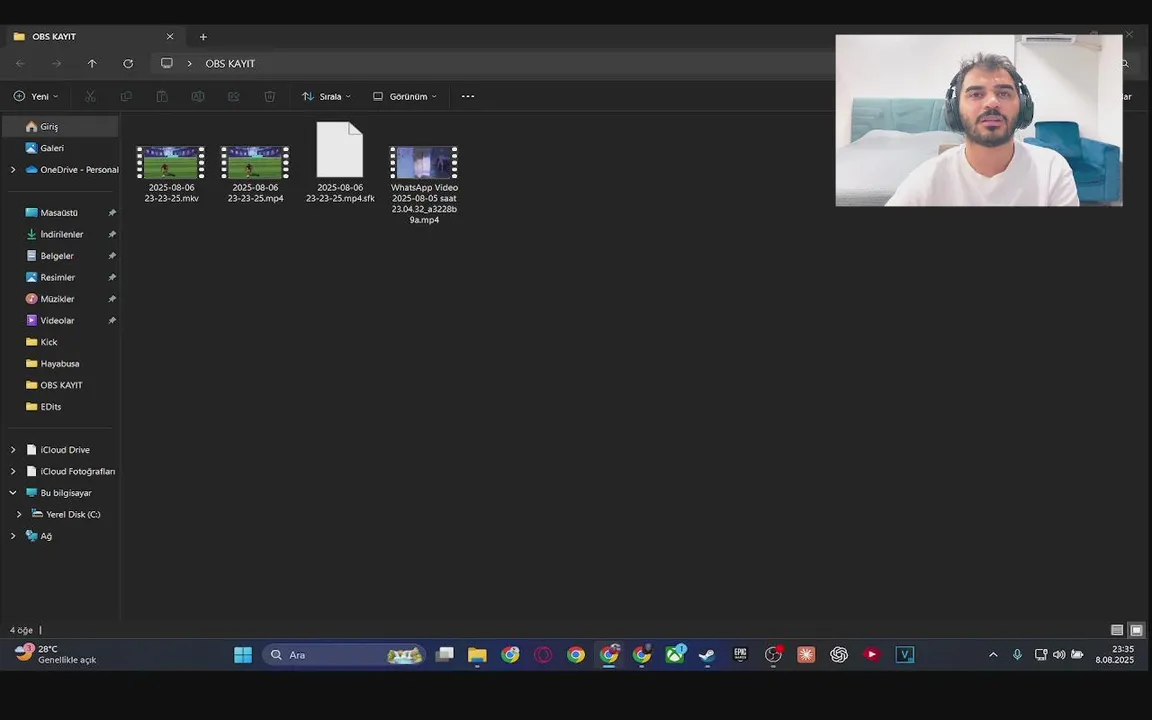
Task: Open the Windows Start menu
Action: [x=242, y=655]
